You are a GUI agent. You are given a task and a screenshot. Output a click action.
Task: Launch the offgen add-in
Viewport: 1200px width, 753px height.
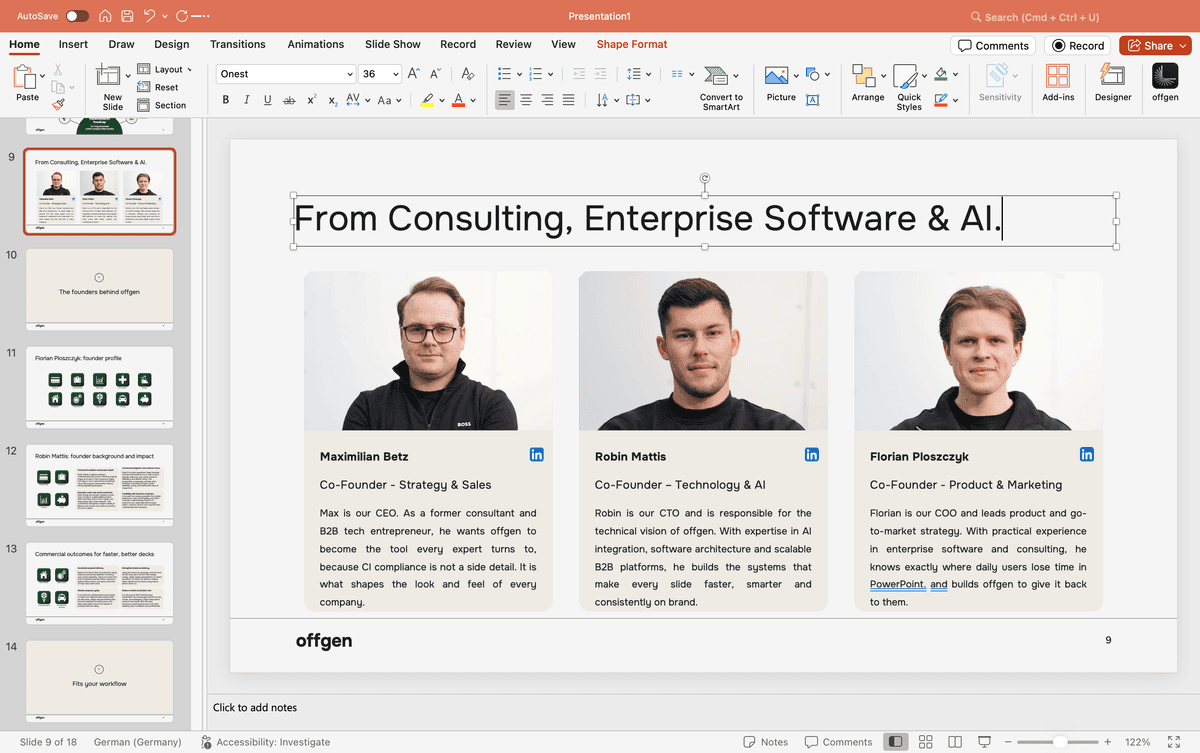(1165, 83)
